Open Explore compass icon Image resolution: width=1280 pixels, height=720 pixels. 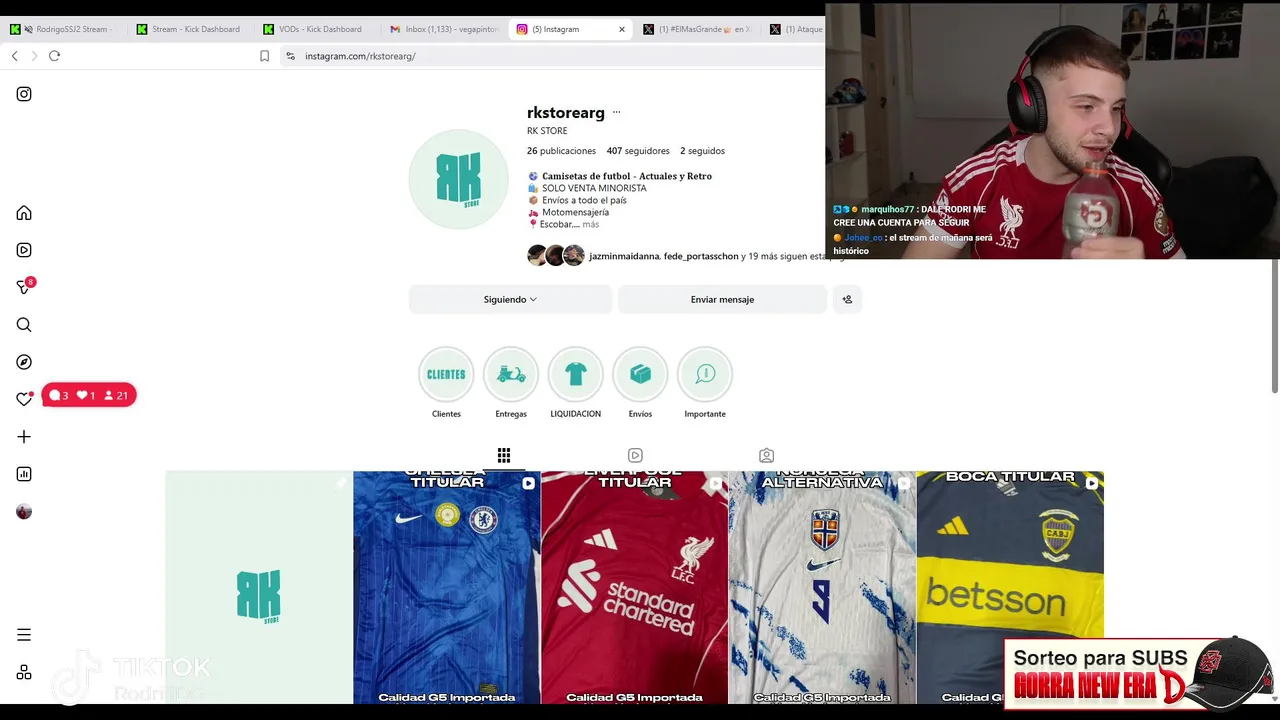(24, 362)
